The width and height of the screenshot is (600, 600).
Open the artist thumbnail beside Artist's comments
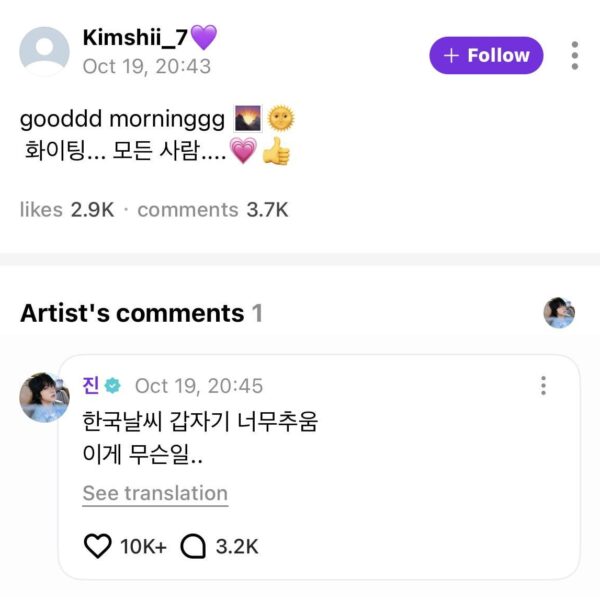(559, 313)
